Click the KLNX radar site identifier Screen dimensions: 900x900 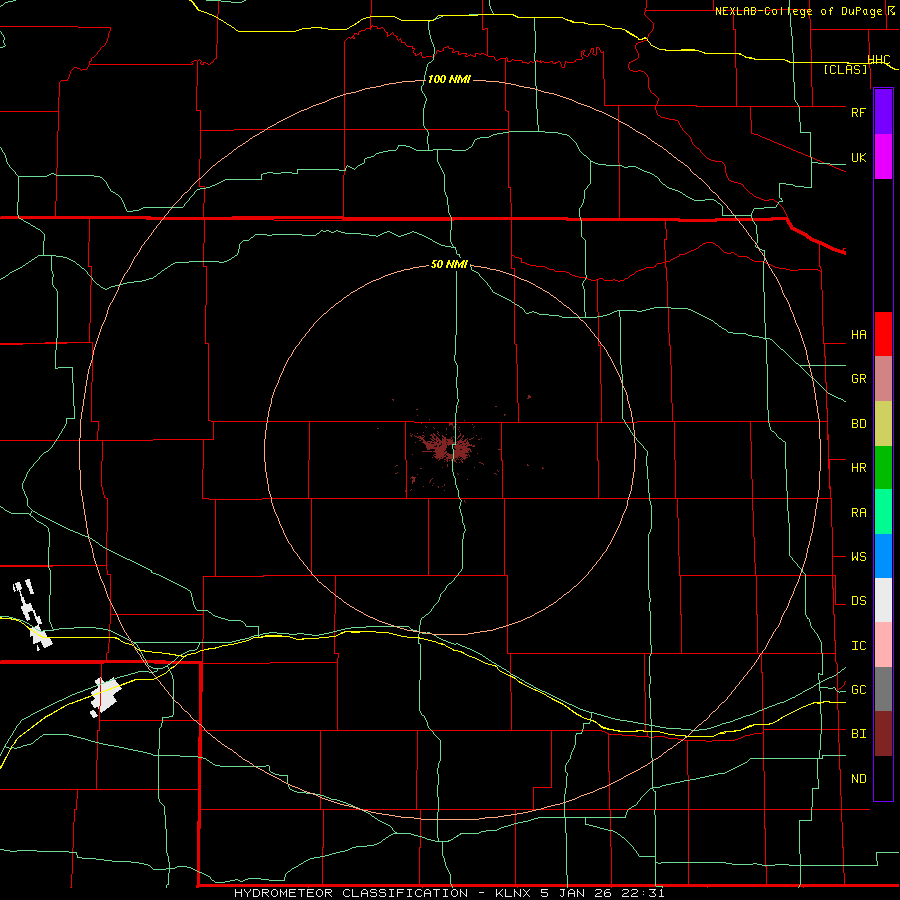point(515,893)
